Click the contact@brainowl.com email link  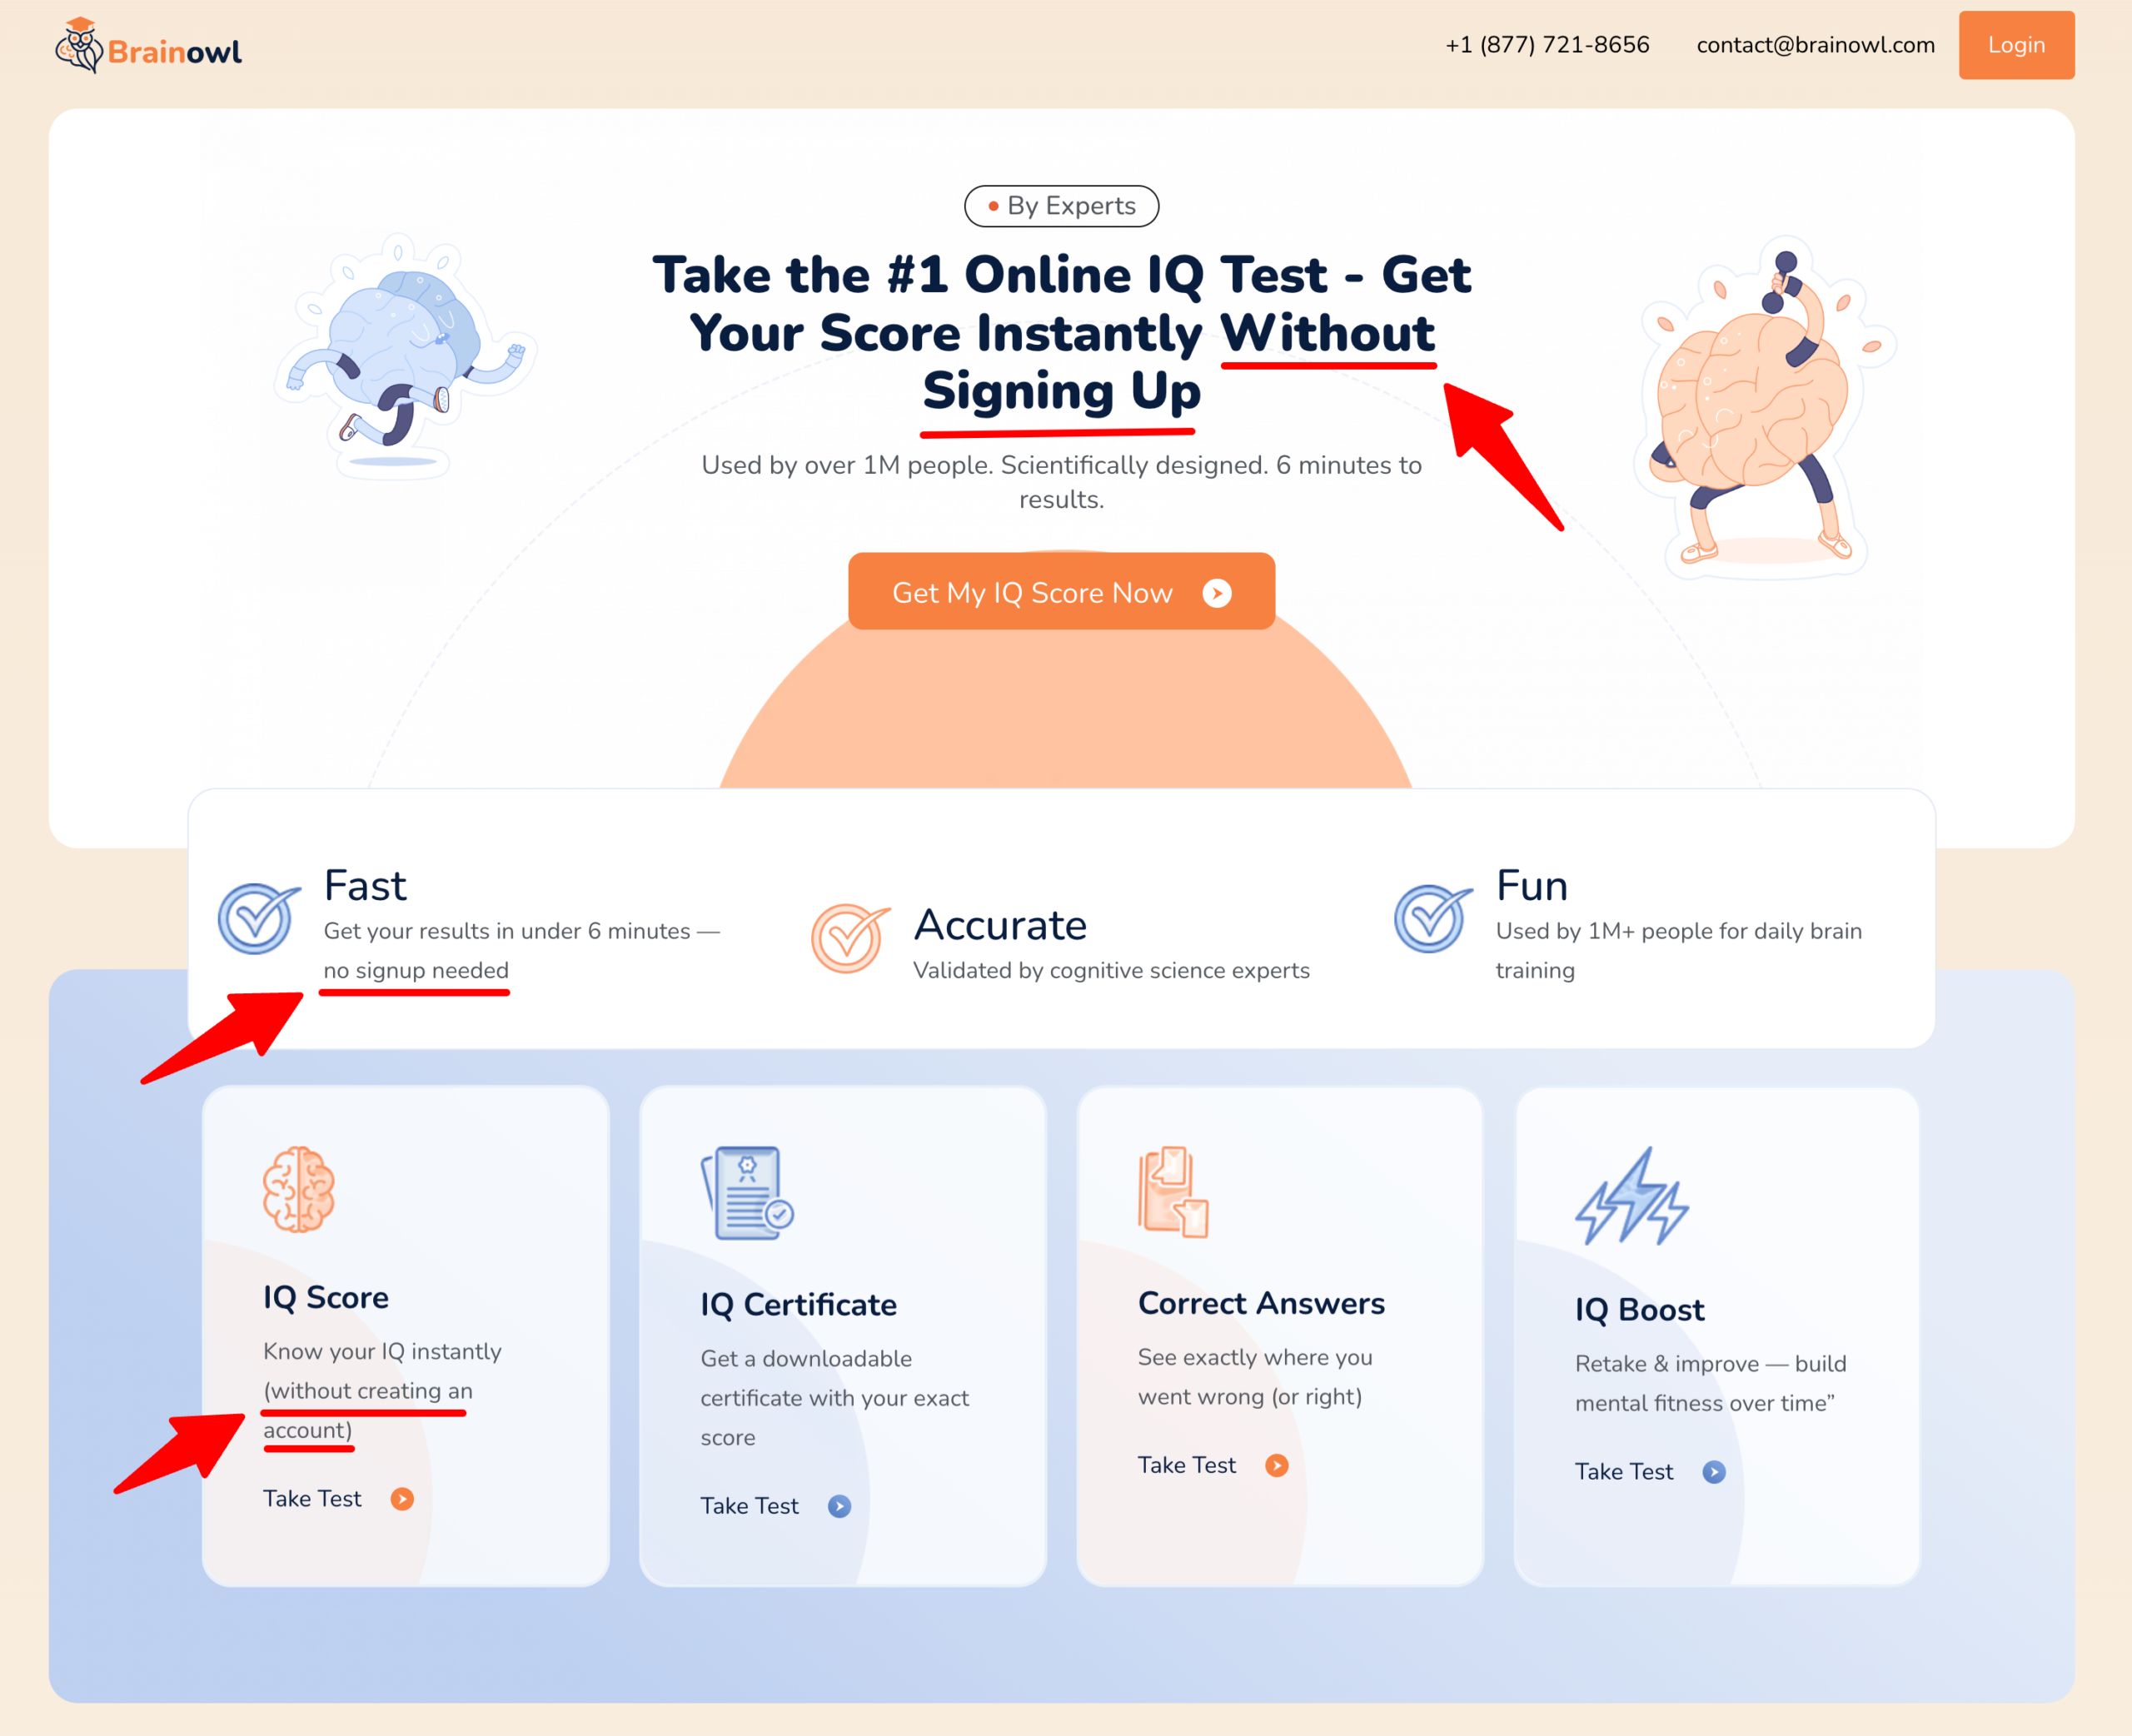coord(1815,45)
